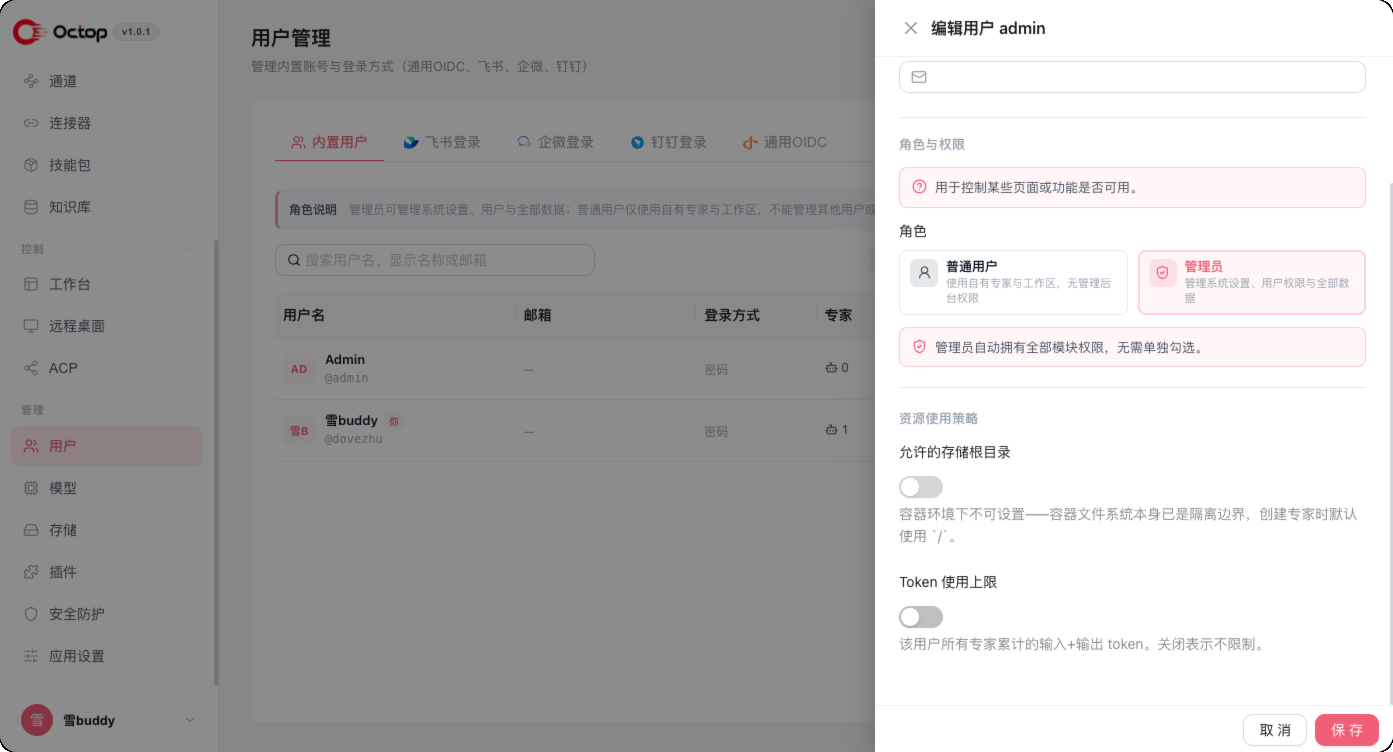This screenshot has width=1393, height=752.
Task: Click the 角色与权限 section heading
Action: (x=932, y=144)
